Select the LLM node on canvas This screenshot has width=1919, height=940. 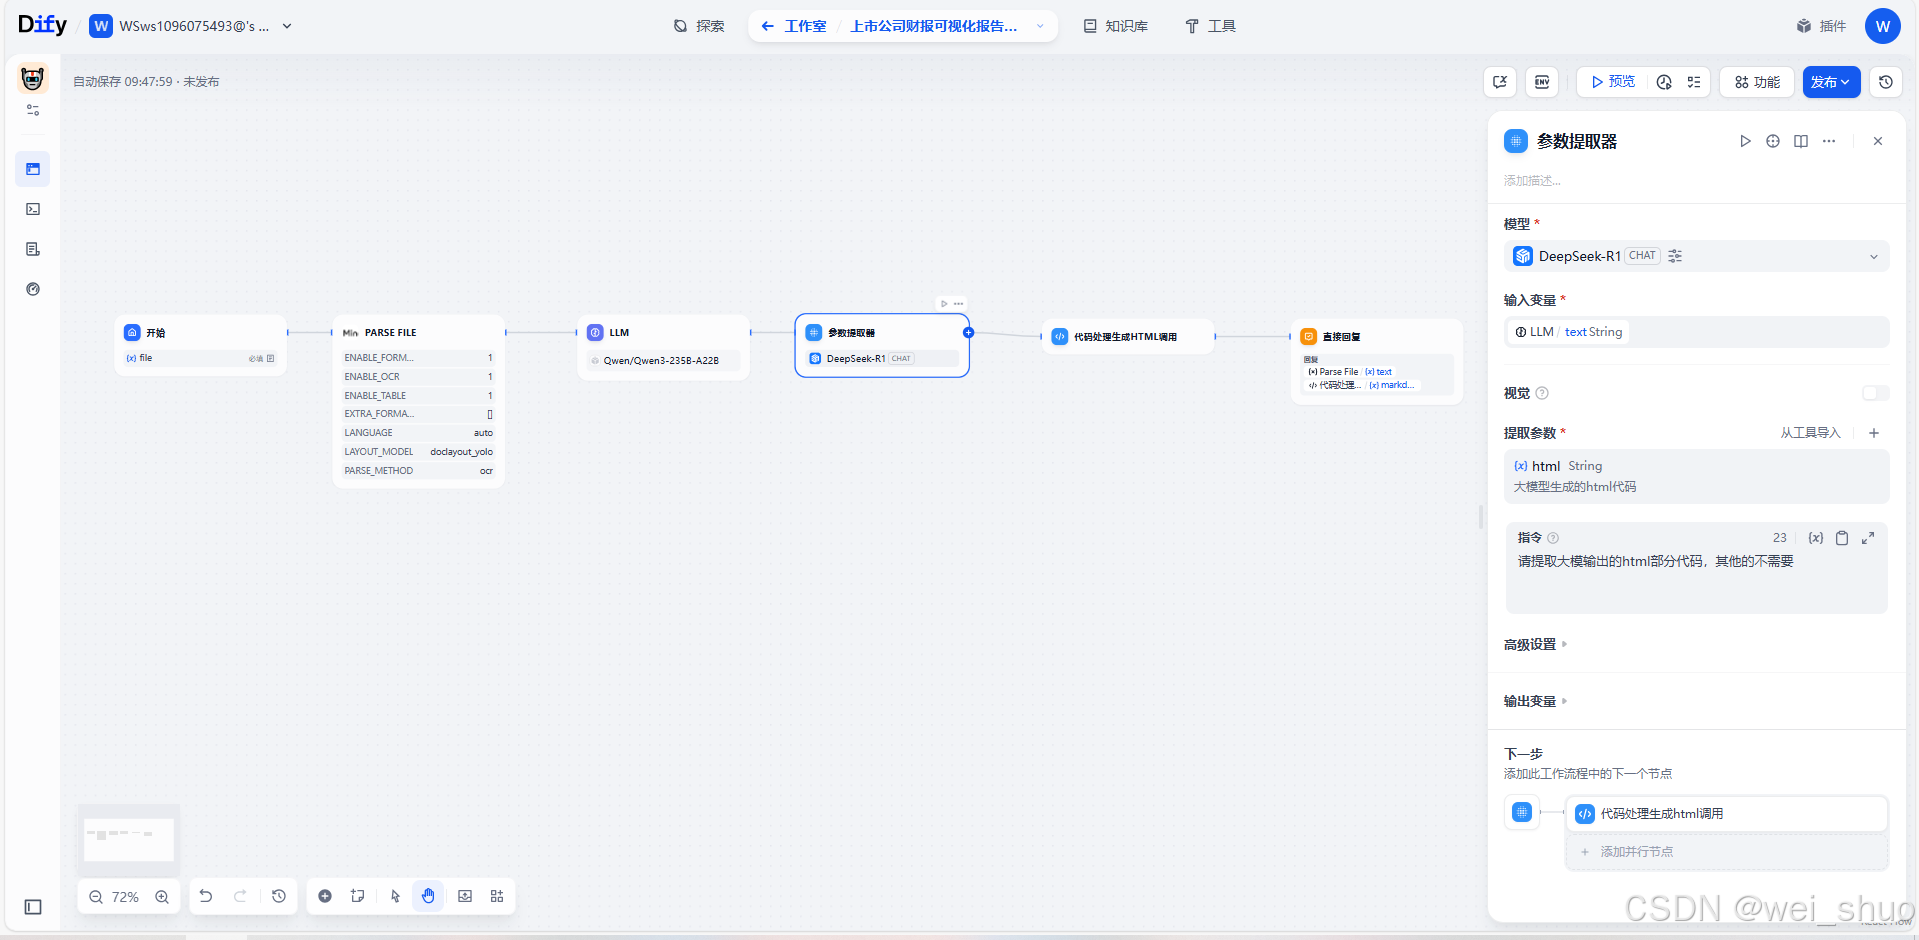663,347
